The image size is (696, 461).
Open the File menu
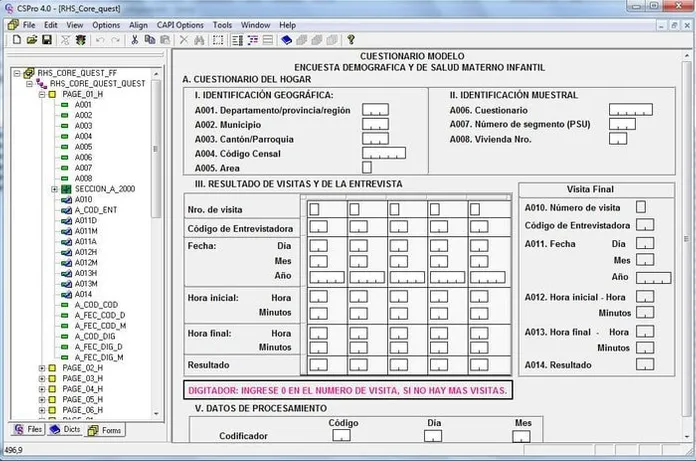click(28, 25)
